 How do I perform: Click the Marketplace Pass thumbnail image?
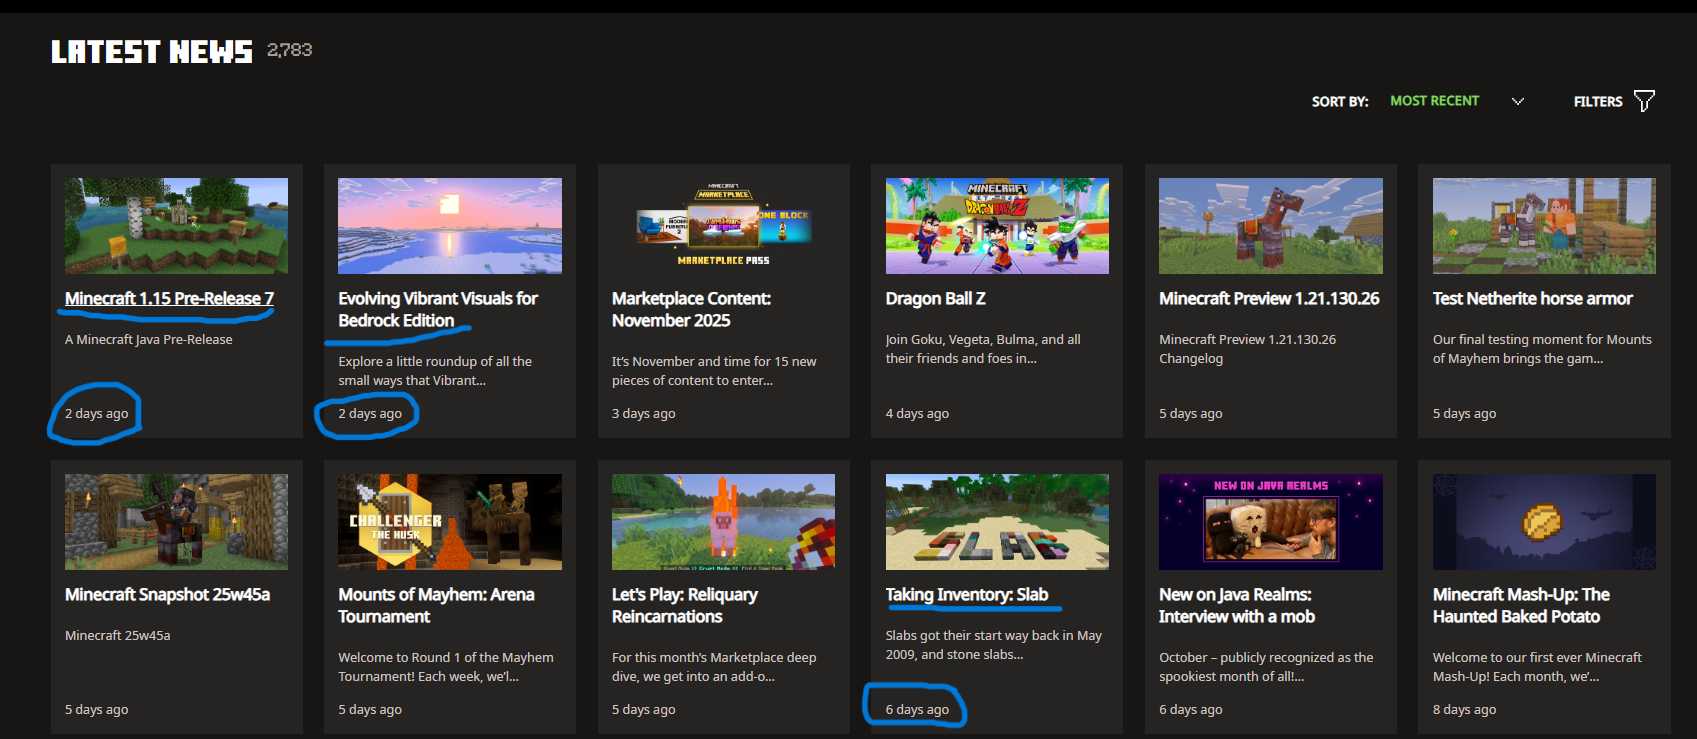[x=723, y=226]
